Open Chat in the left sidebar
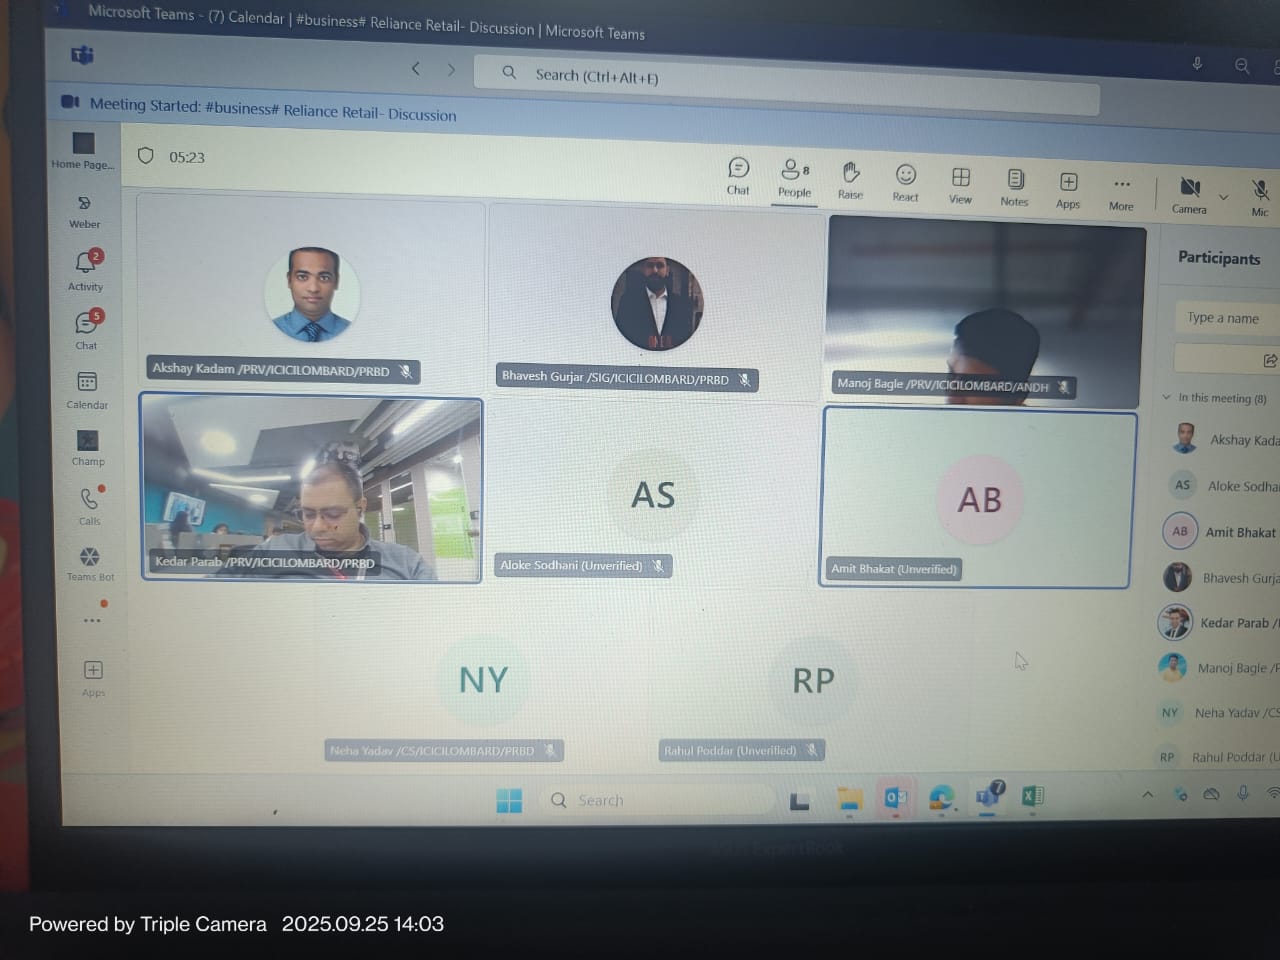 pos(87,329)
